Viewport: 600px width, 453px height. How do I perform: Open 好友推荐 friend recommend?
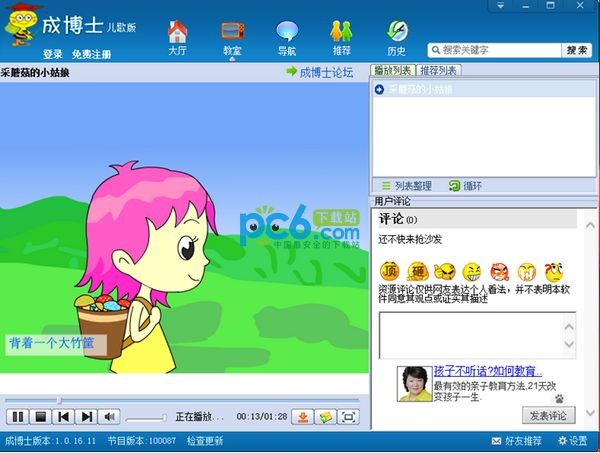tap(517, 441)
